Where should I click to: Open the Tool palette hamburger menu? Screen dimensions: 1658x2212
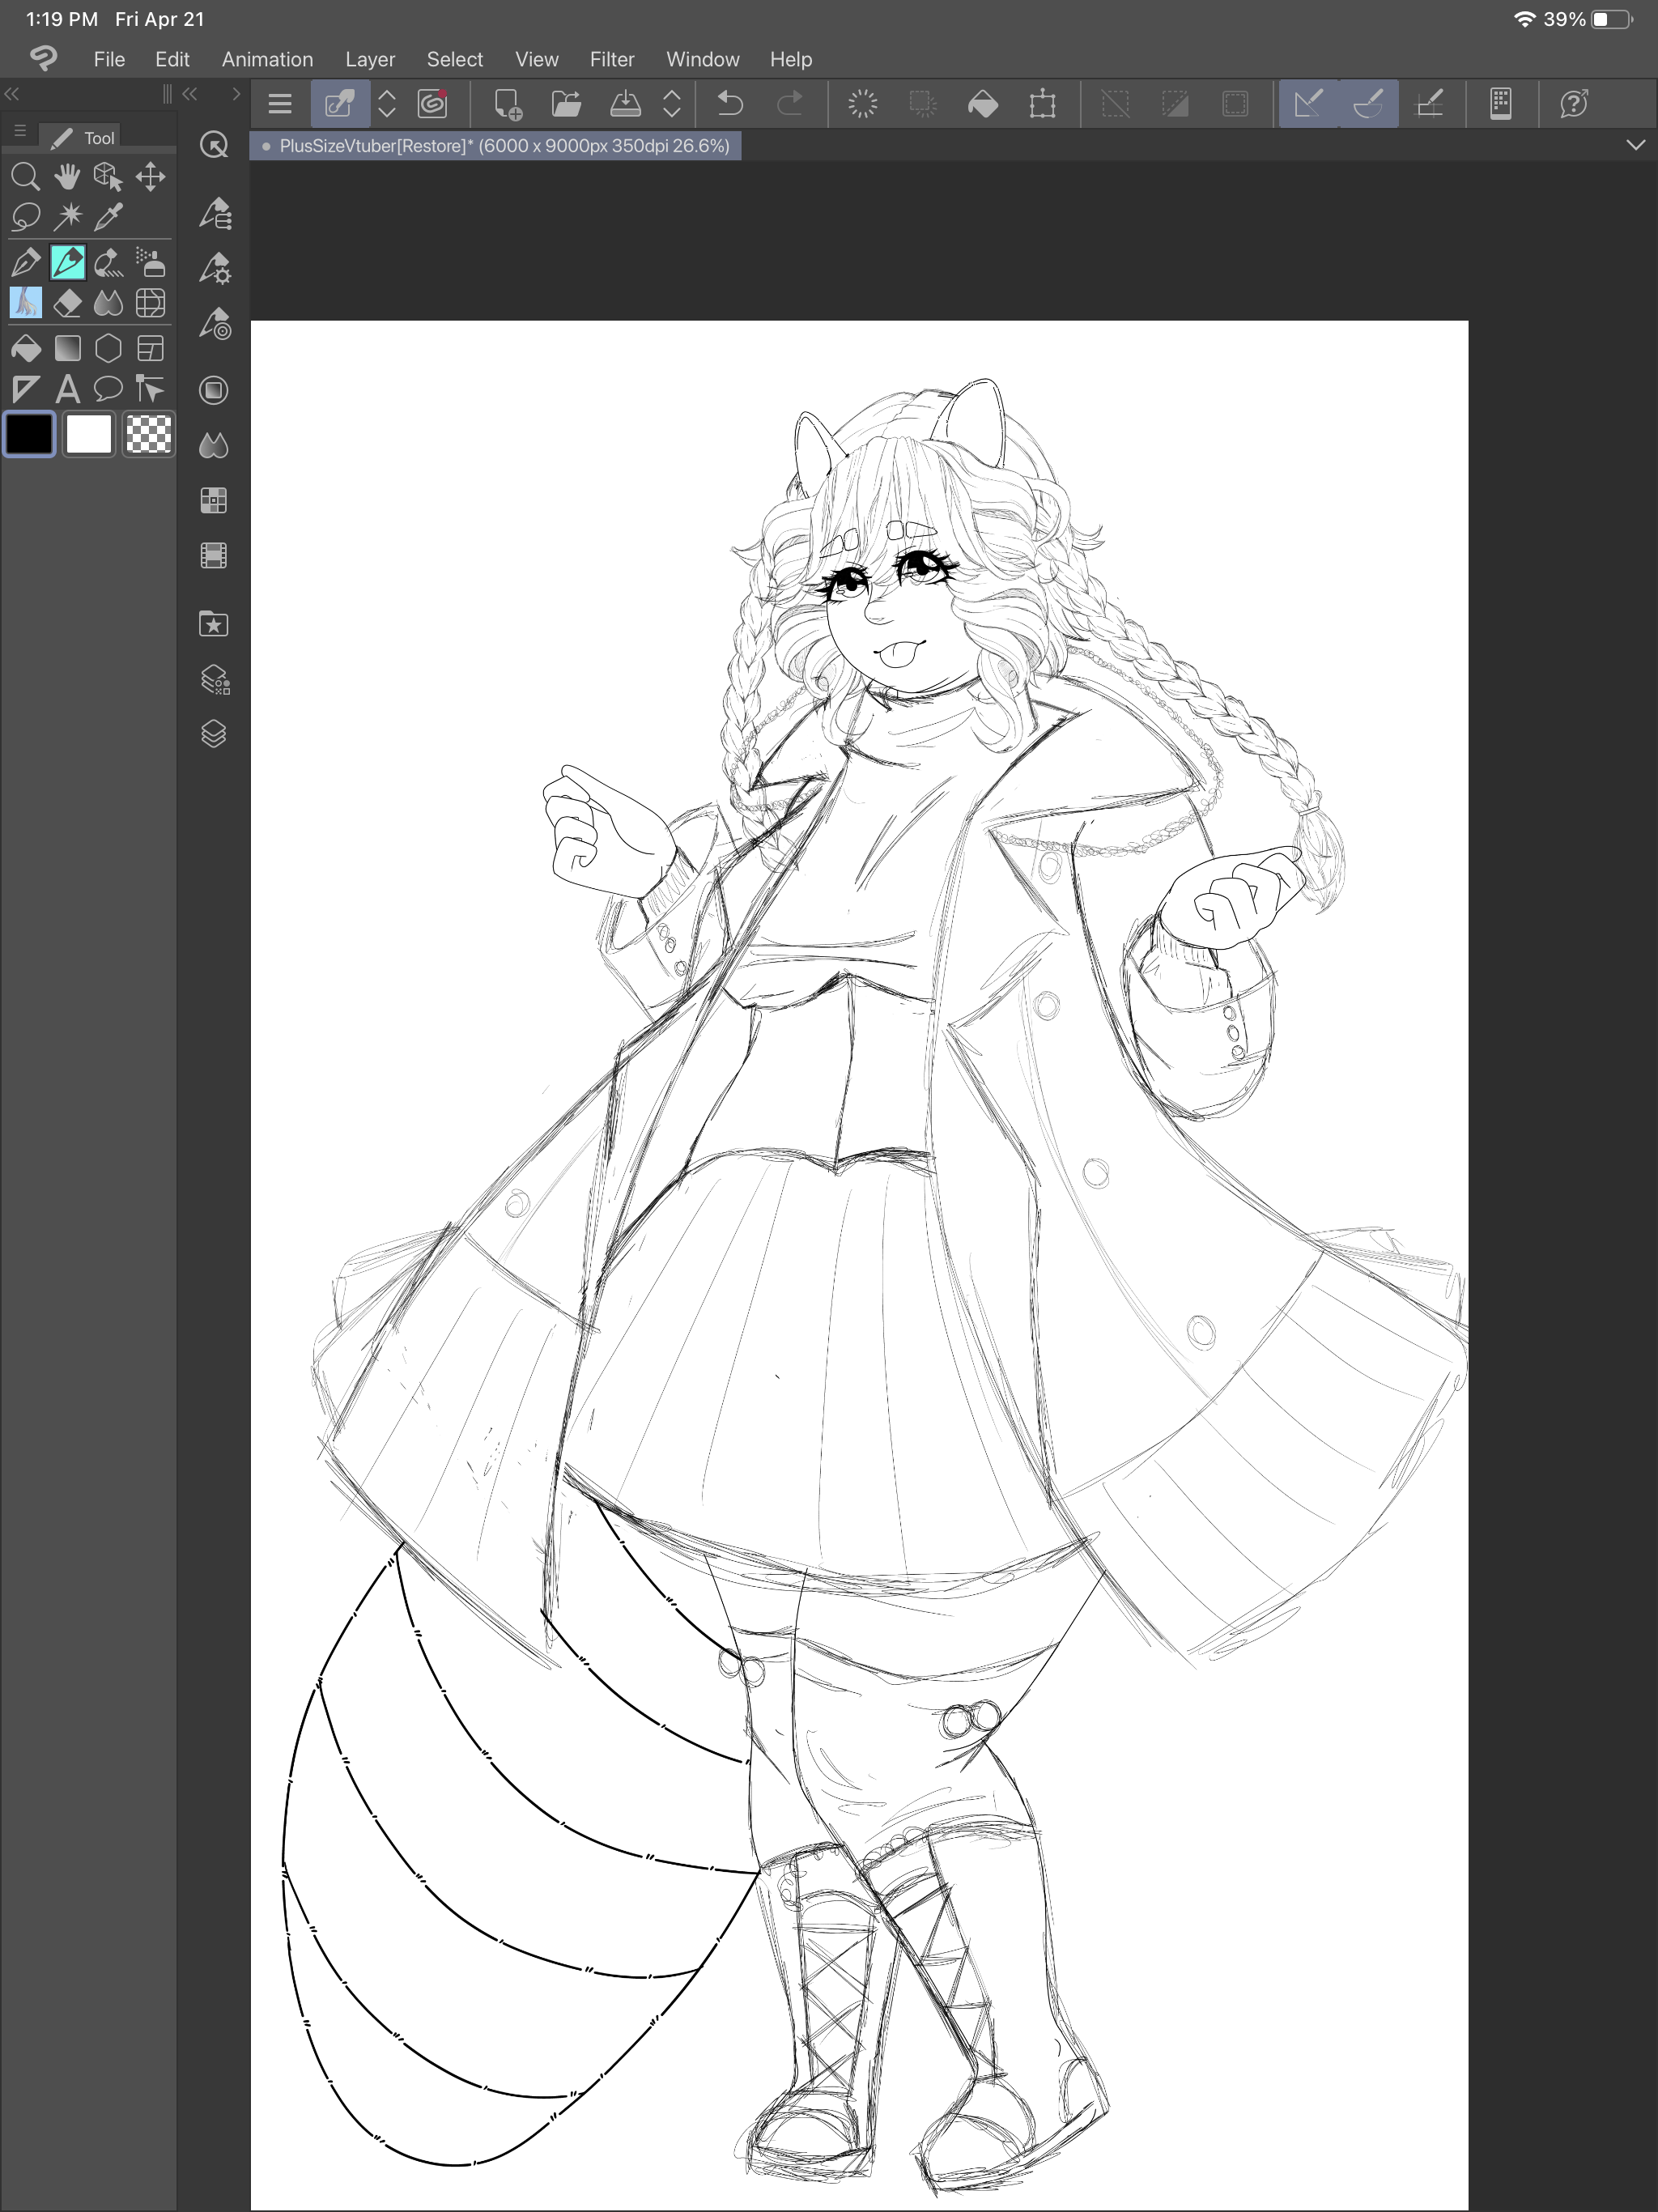pos(20,131)
